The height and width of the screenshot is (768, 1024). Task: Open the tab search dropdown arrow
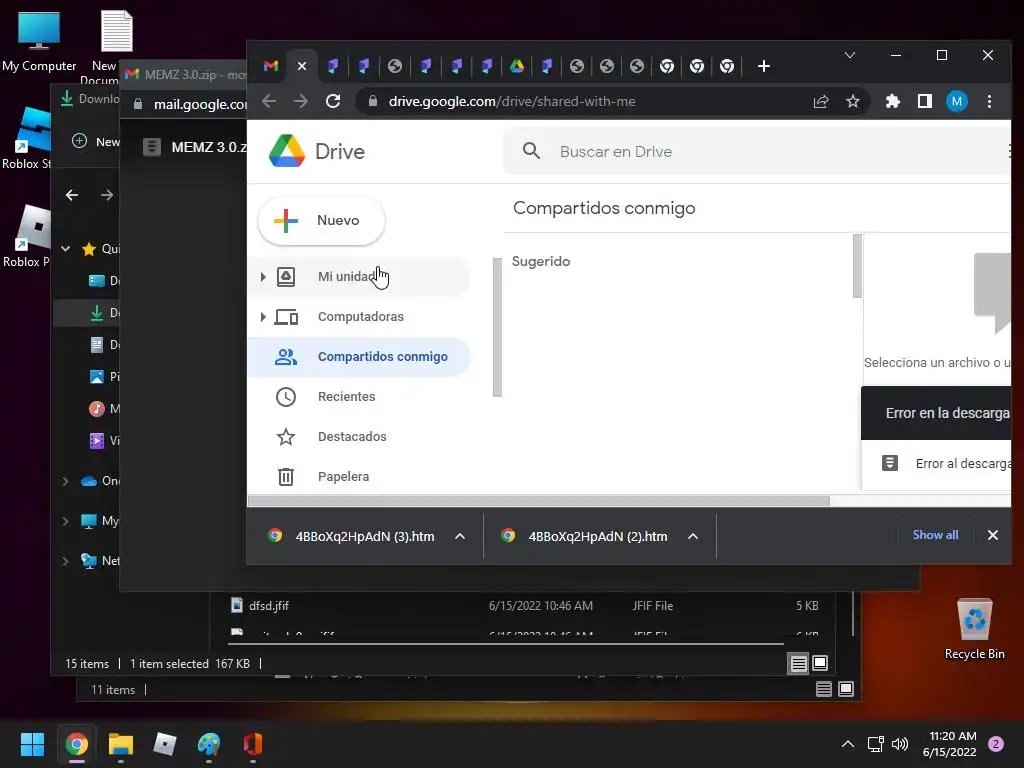click(x=850, y=55)
